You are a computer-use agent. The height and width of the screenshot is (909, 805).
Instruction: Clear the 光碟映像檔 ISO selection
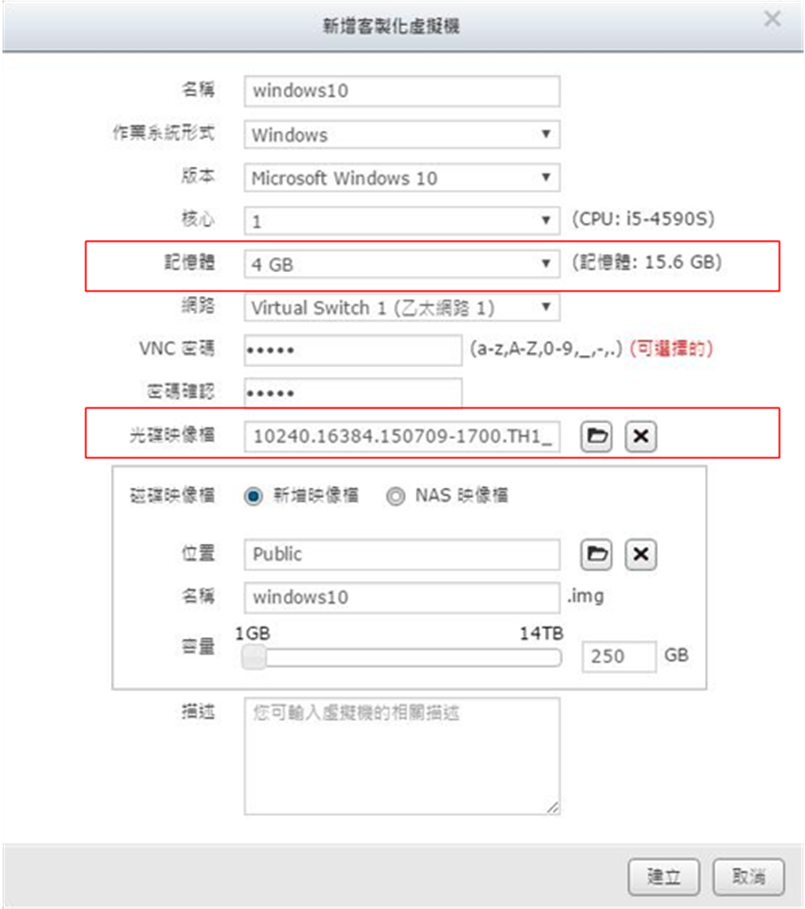pos(640,437)
